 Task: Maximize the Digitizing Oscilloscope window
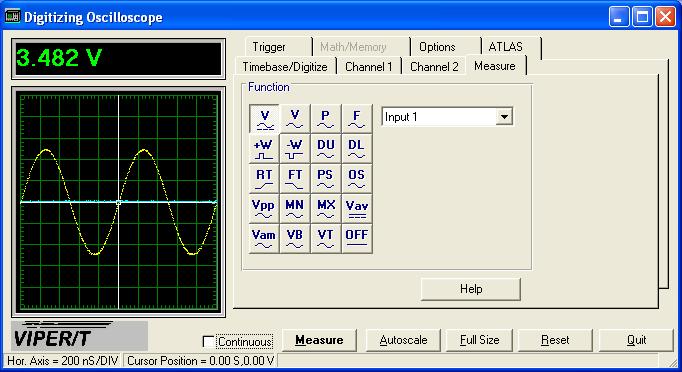pyautogui.click(x=642, y=17)
